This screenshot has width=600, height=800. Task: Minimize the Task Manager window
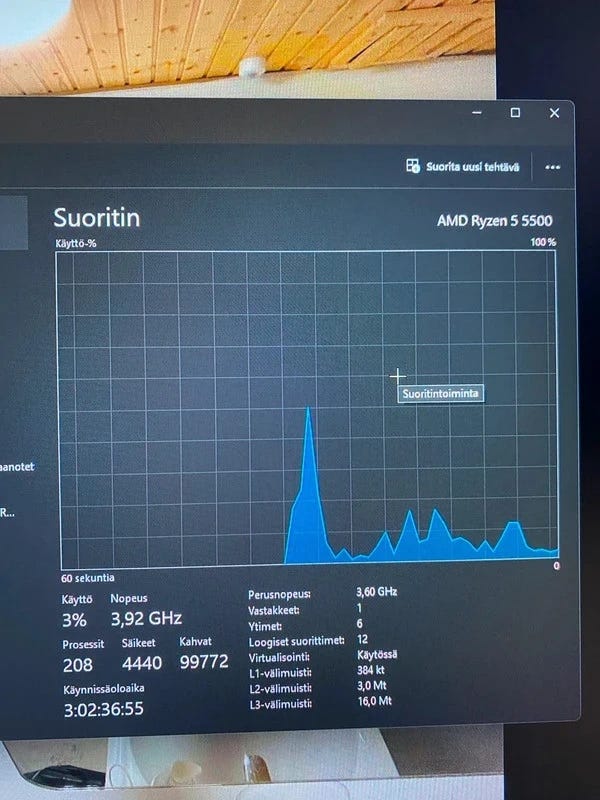(x=477, y=112)
